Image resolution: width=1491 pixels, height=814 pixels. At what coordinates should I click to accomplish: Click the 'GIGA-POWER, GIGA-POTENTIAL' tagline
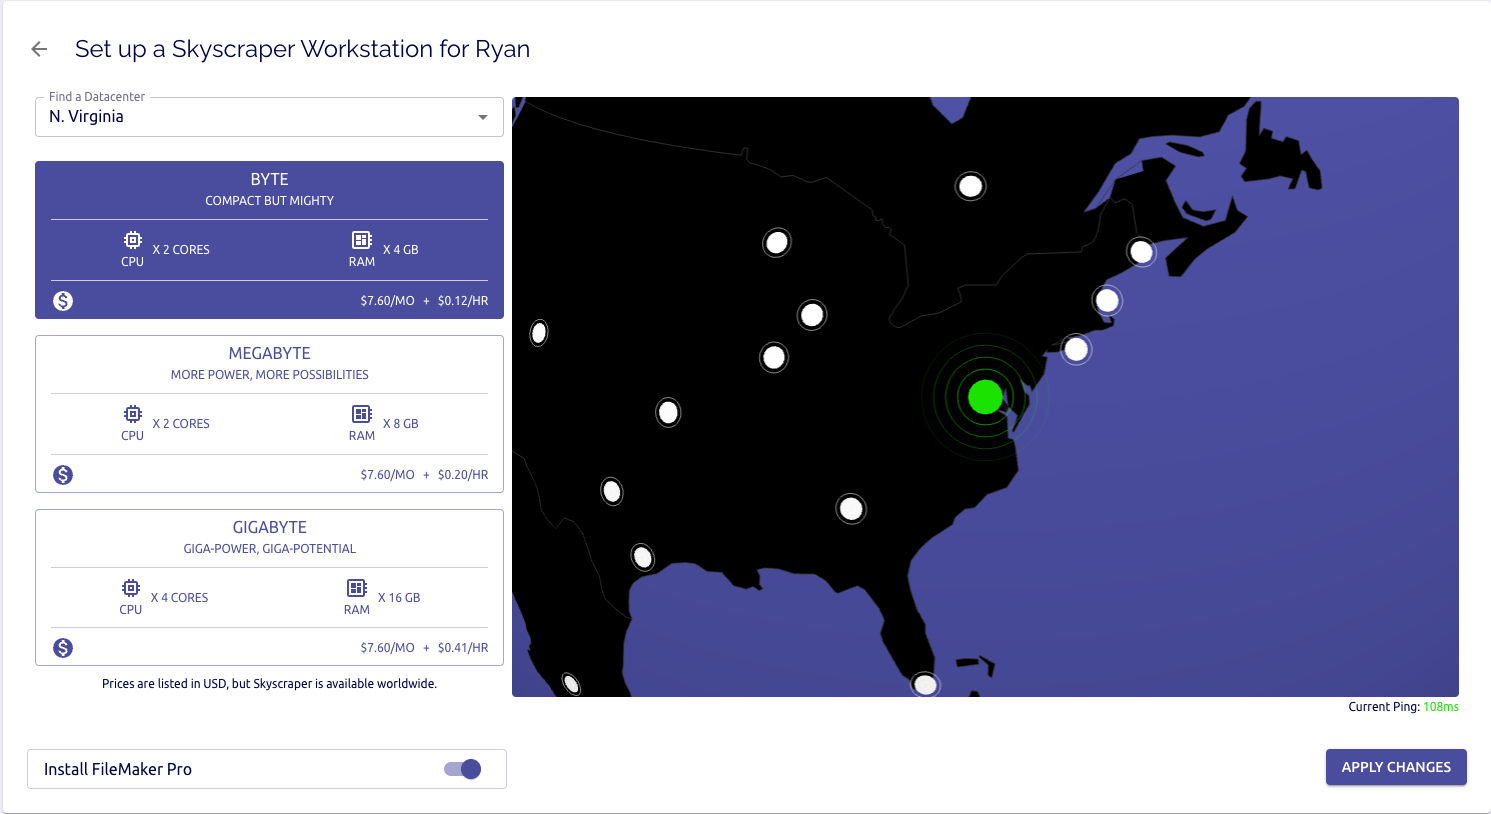(270, 549)
